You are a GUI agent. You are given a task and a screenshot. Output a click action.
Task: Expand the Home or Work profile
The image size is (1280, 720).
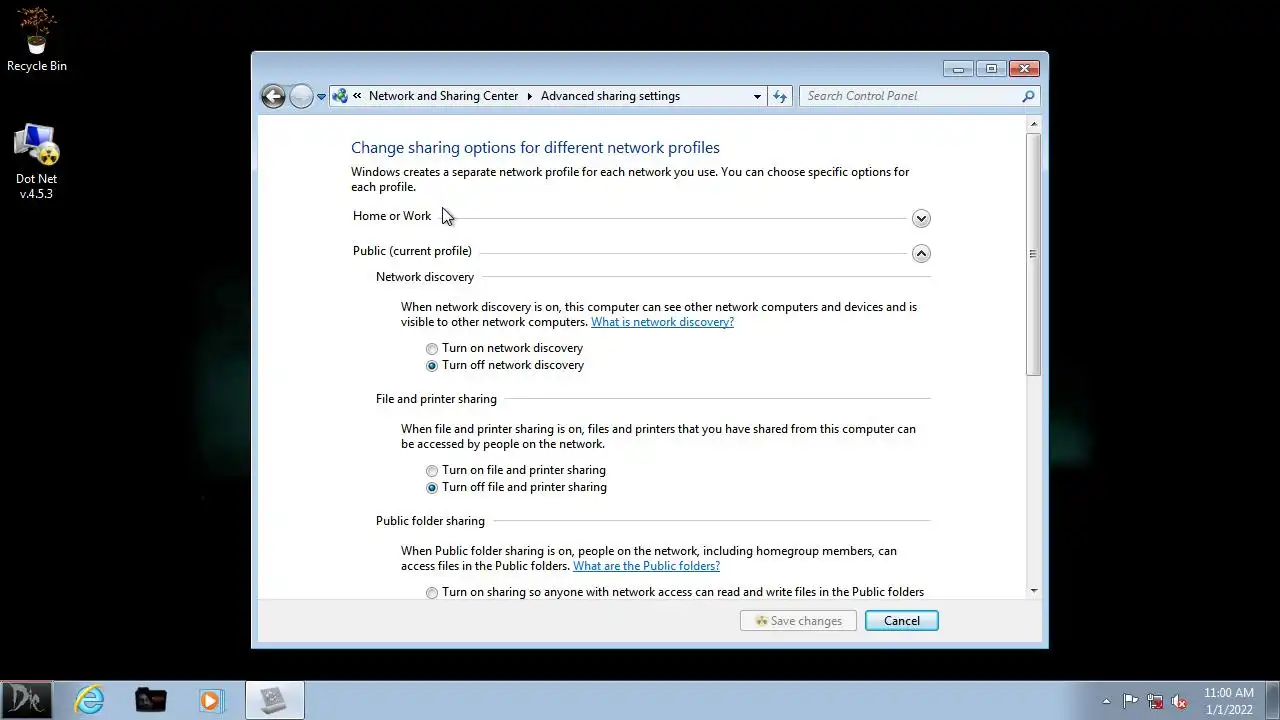[921, 218]
